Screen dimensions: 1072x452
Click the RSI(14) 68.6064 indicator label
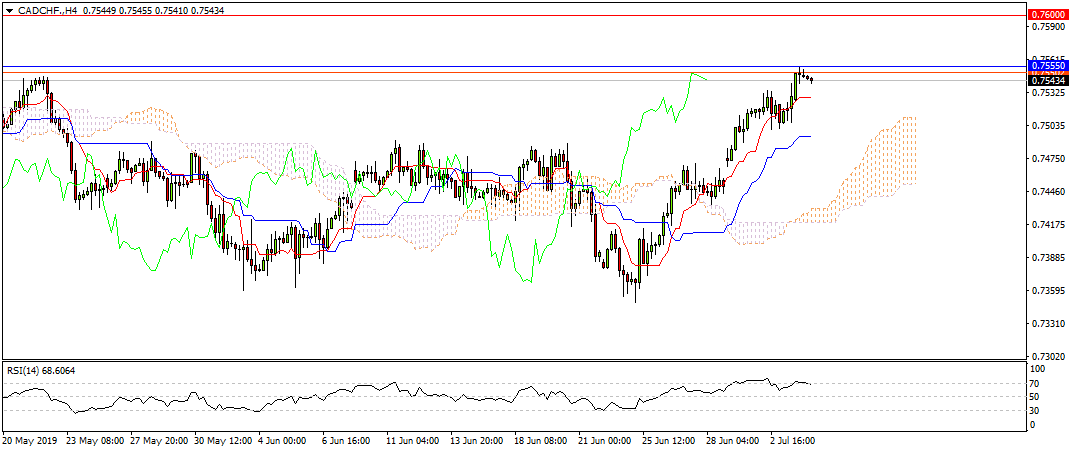[x=41, y=371]
